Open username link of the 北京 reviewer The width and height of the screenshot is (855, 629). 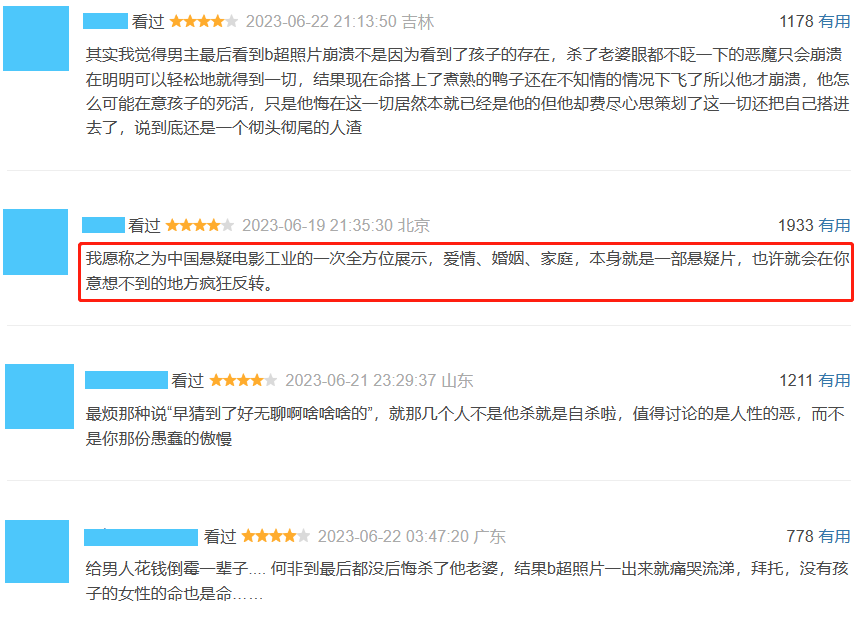point(104,225)
